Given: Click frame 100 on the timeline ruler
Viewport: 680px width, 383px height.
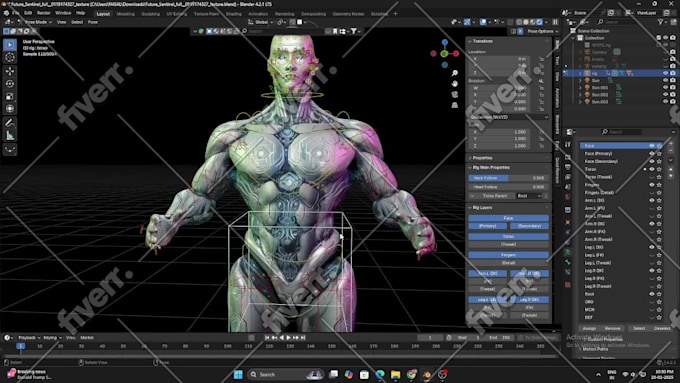Looking at the screenshot, I should (x=227, y=346).
